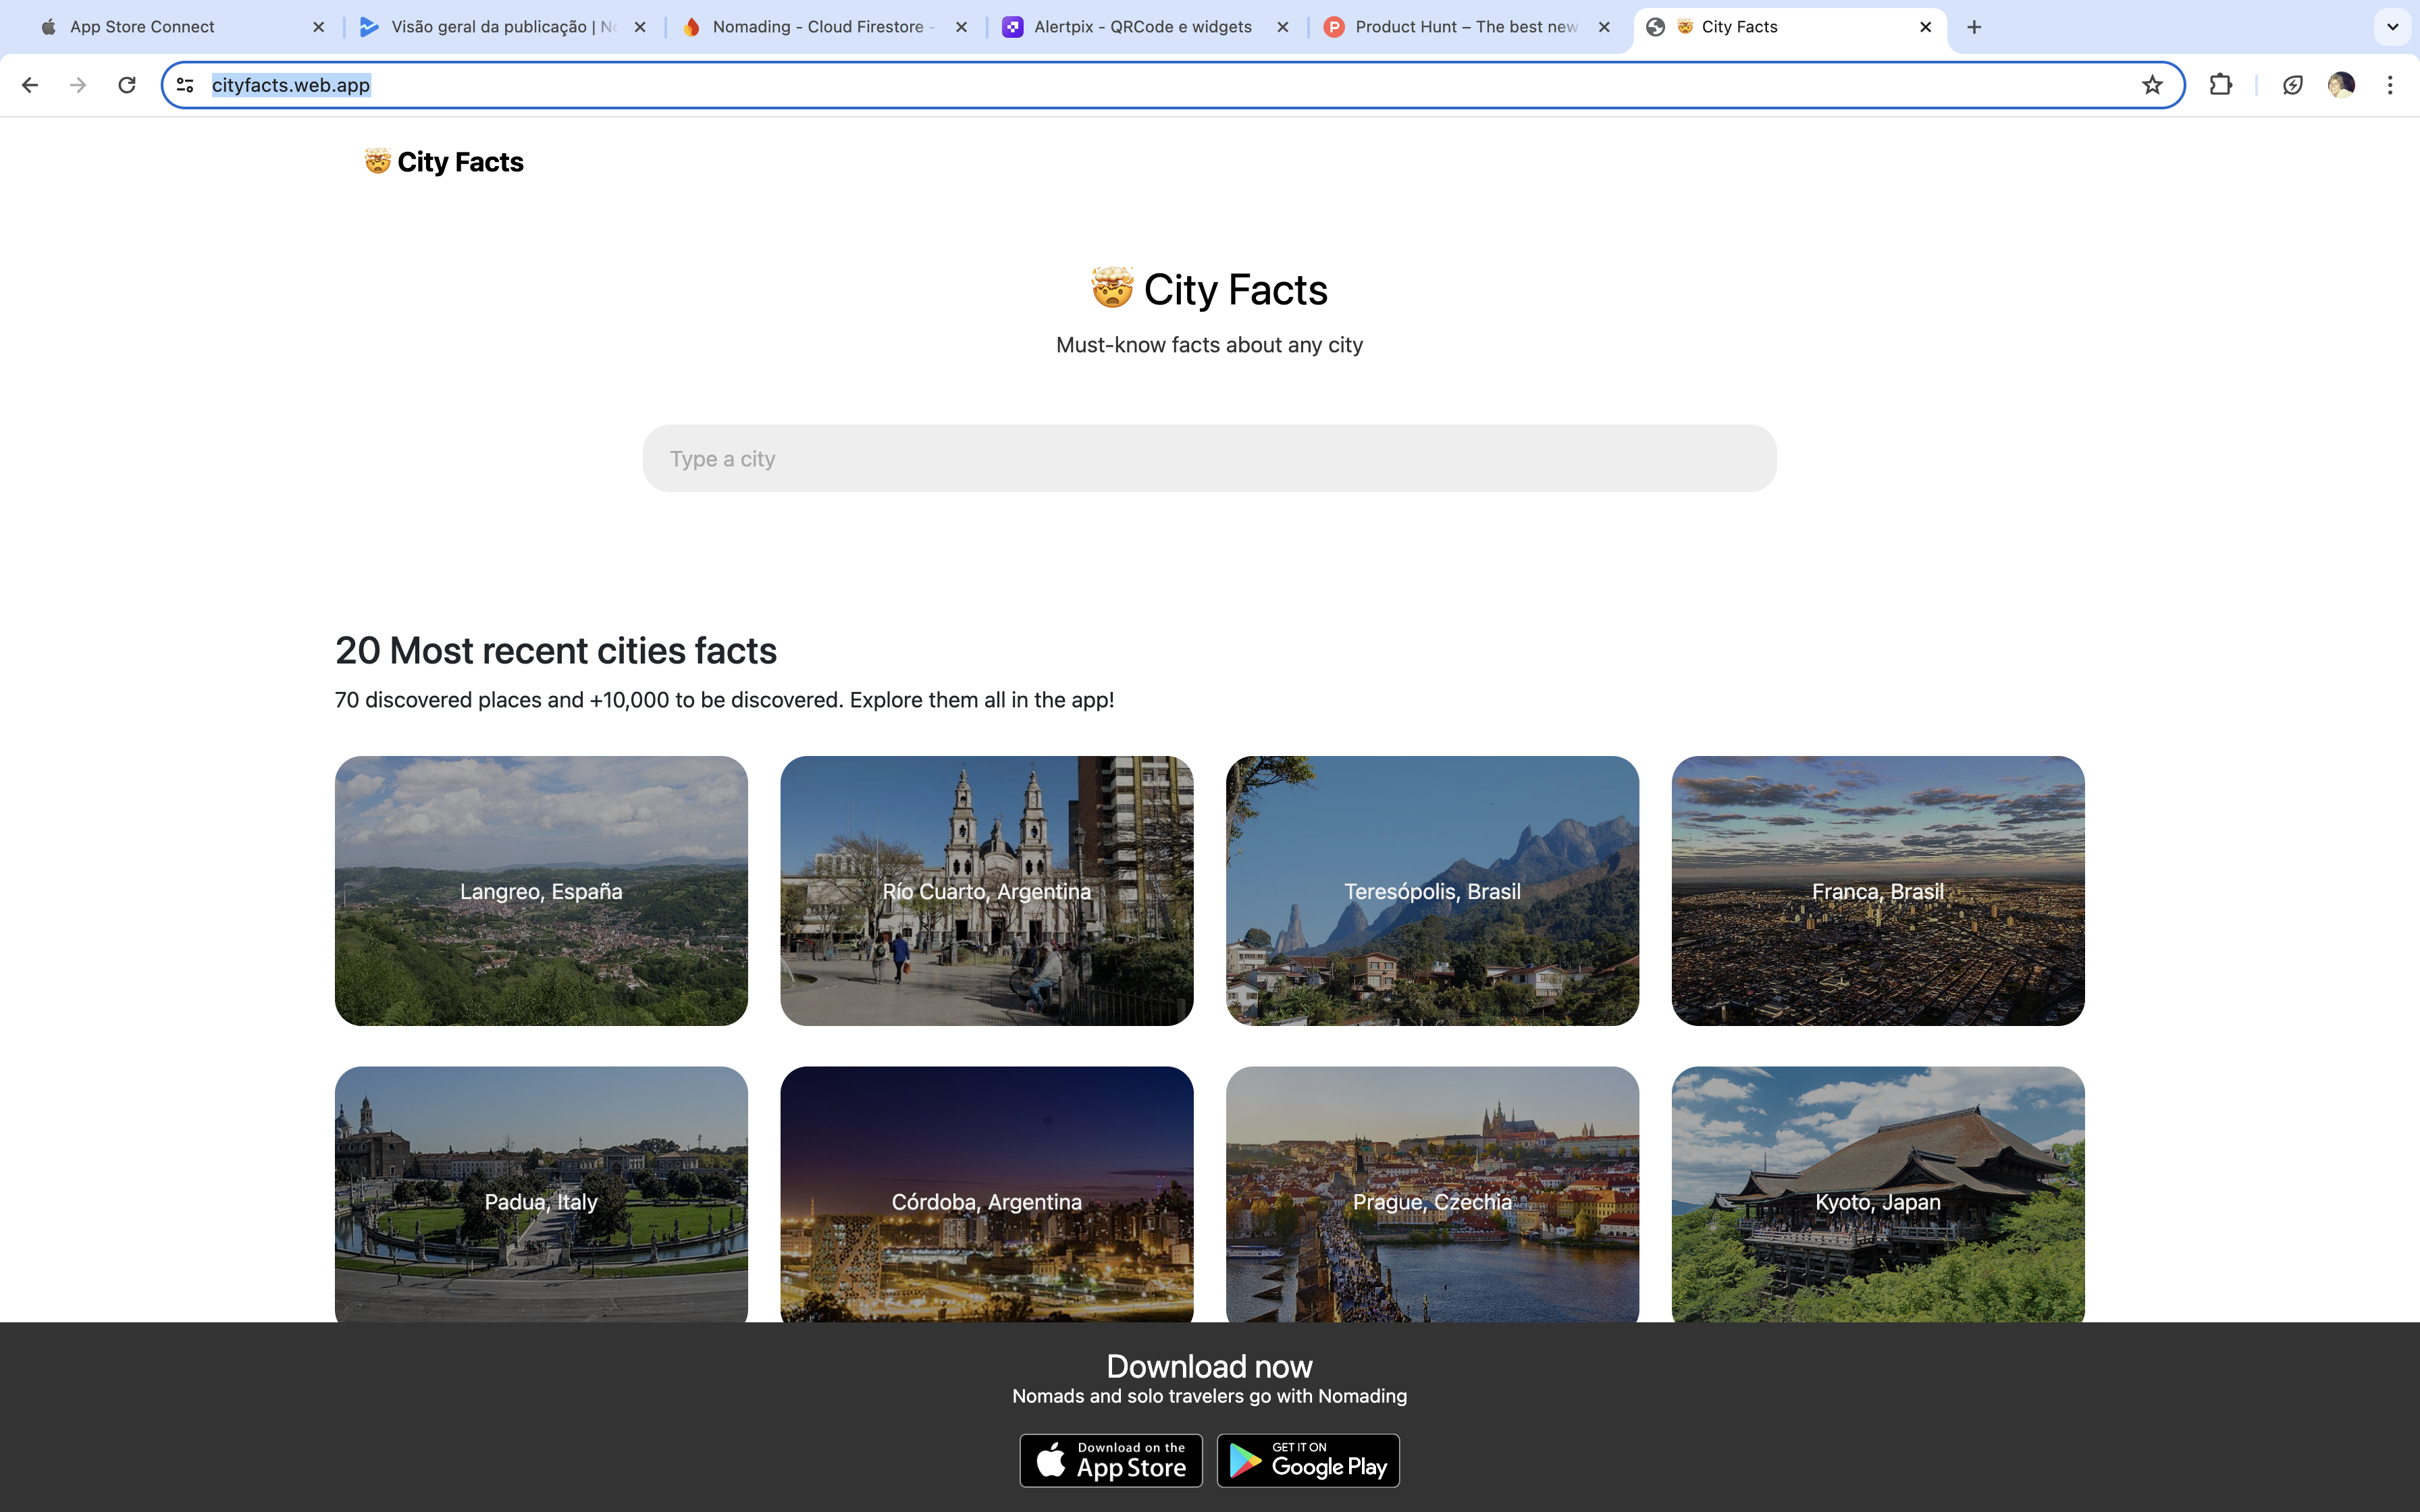Viewport: 2420px width, 1512px height.
Task: Open the user profile avatar
Action: pyautogui.click(x=2340, y=85)
